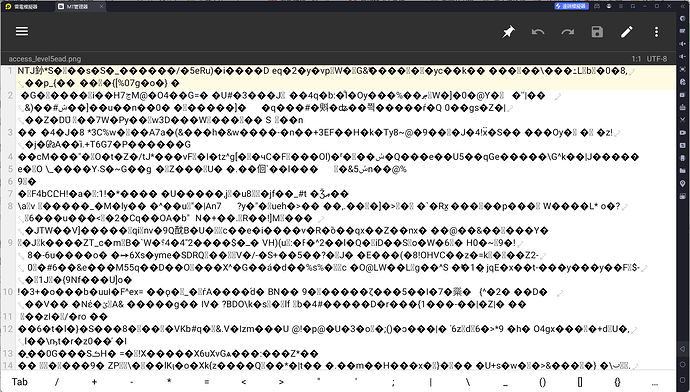
Task: Insert a Tab from the symbol bar
Action: pyautogui.click(x=19, y=382)
